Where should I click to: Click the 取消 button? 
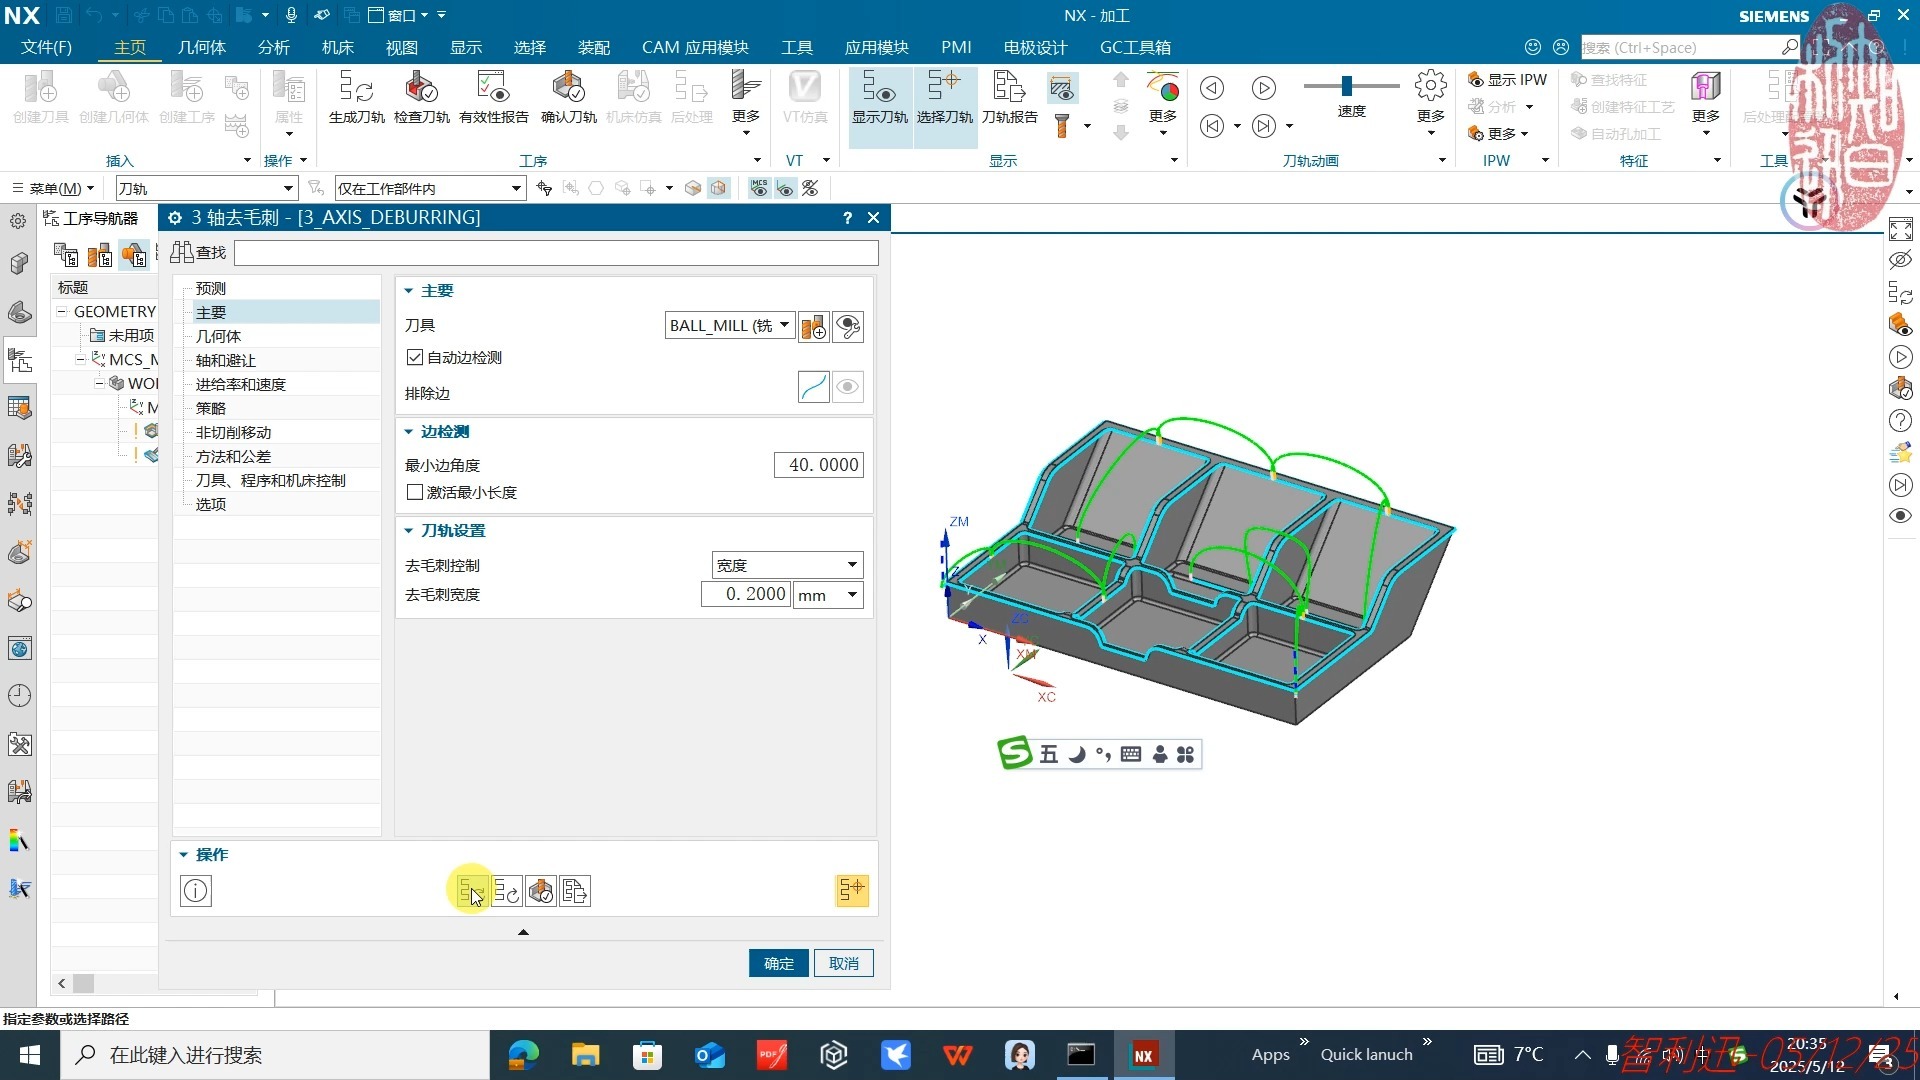coord(843,963)
